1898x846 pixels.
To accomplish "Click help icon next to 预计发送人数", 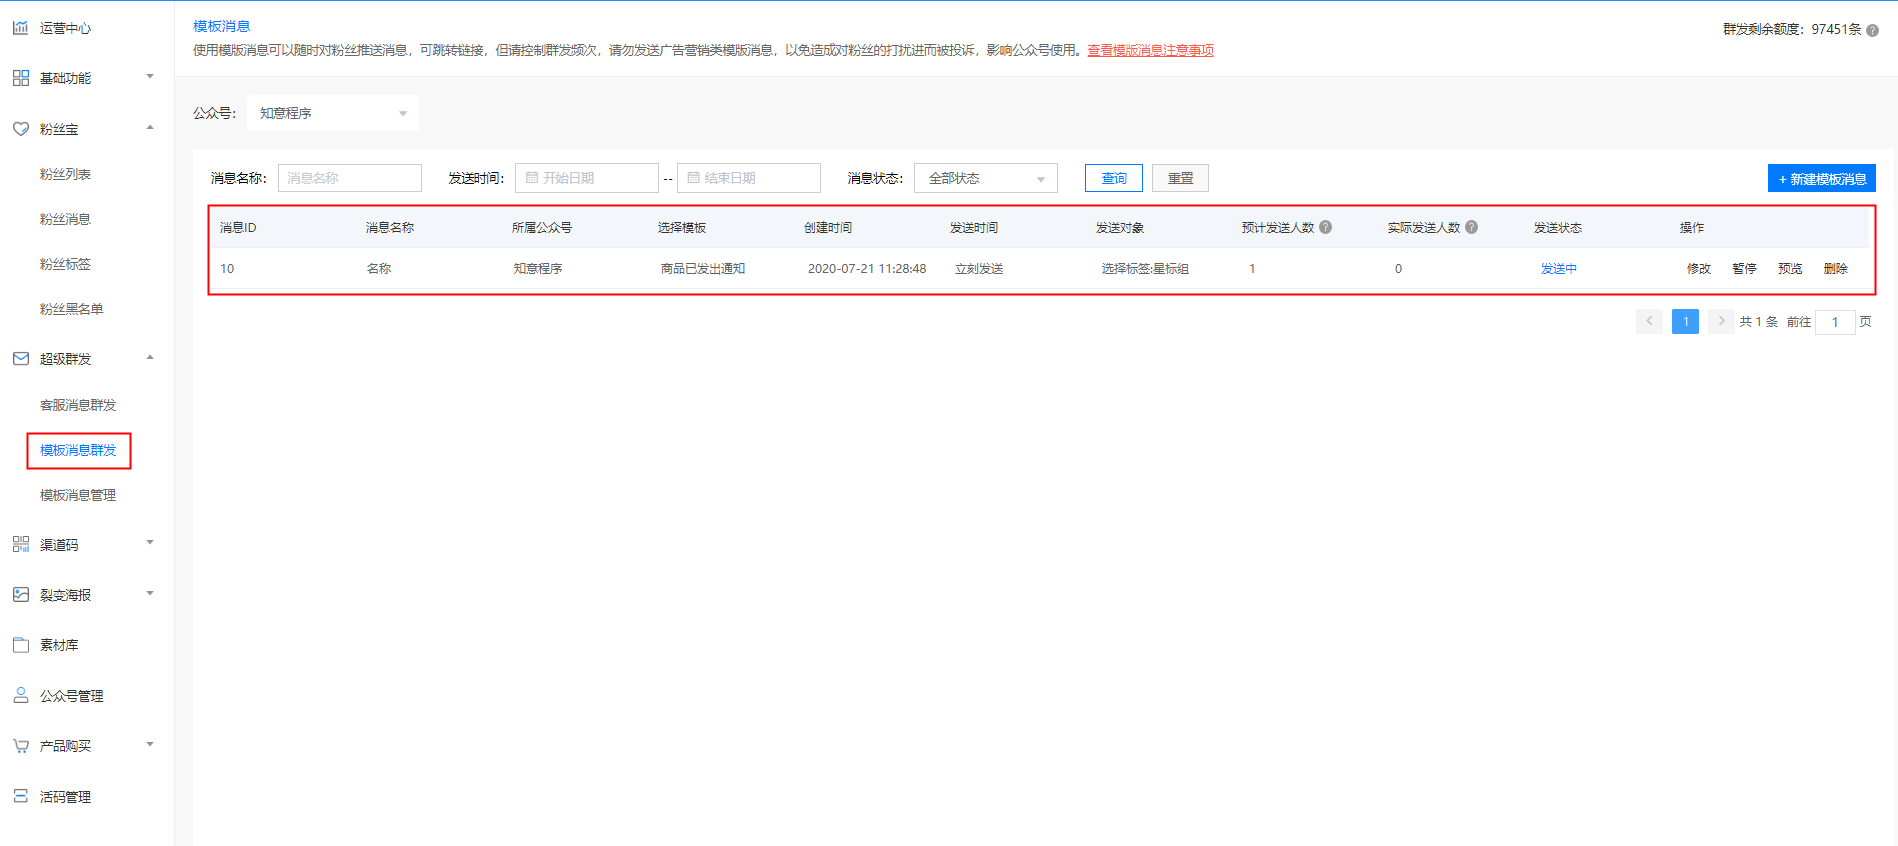I will tap(1325, 227).
